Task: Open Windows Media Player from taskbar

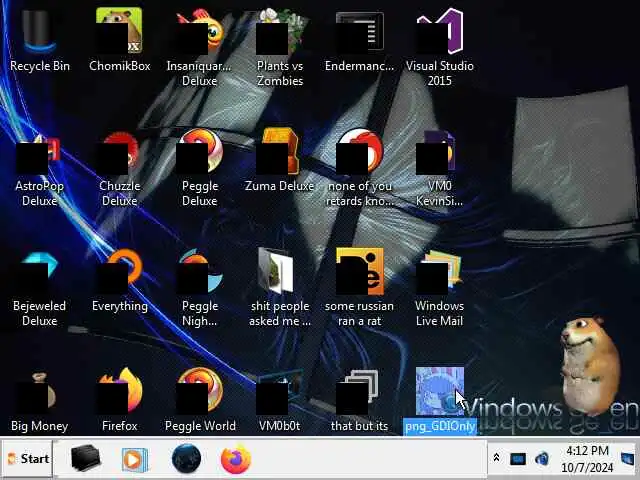Action: point(135,460)
